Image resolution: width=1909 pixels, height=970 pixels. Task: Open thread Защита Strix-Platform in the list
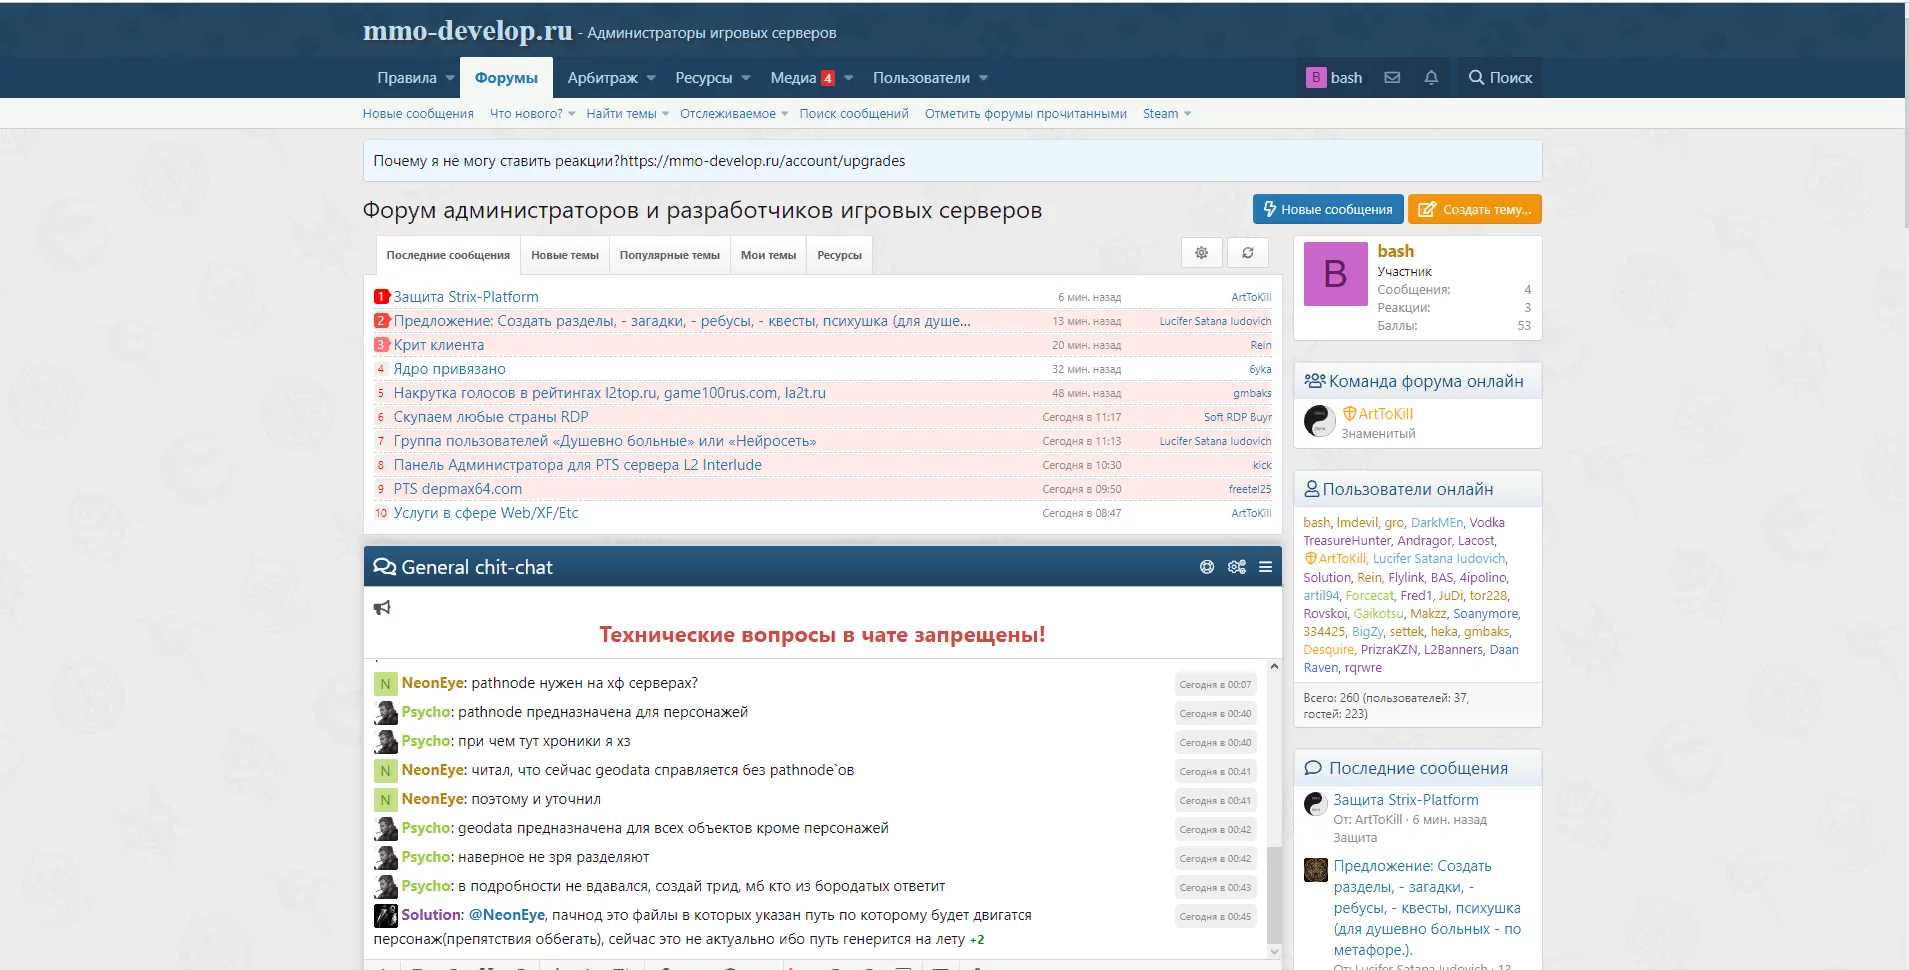tap(466, 297)
